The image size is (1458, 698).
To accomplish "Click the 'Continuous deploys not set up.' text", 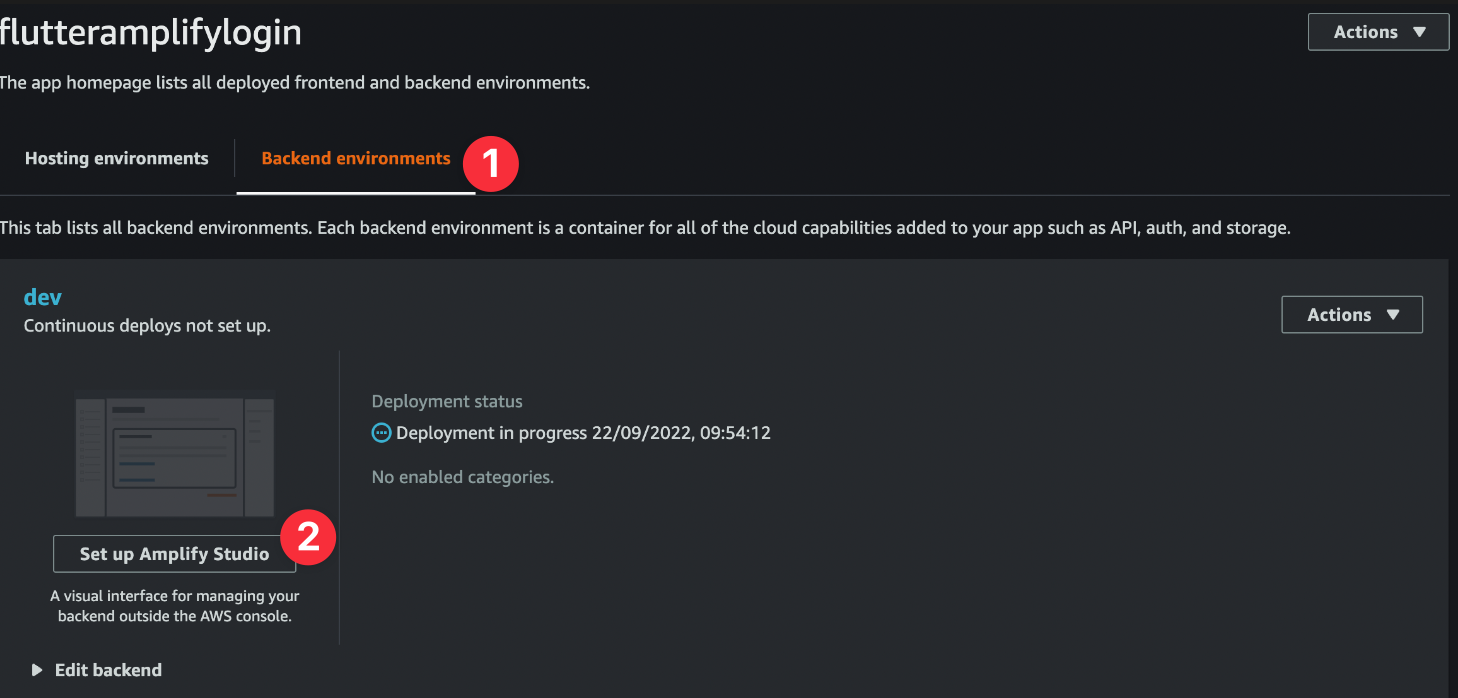I will click(147, 326).
